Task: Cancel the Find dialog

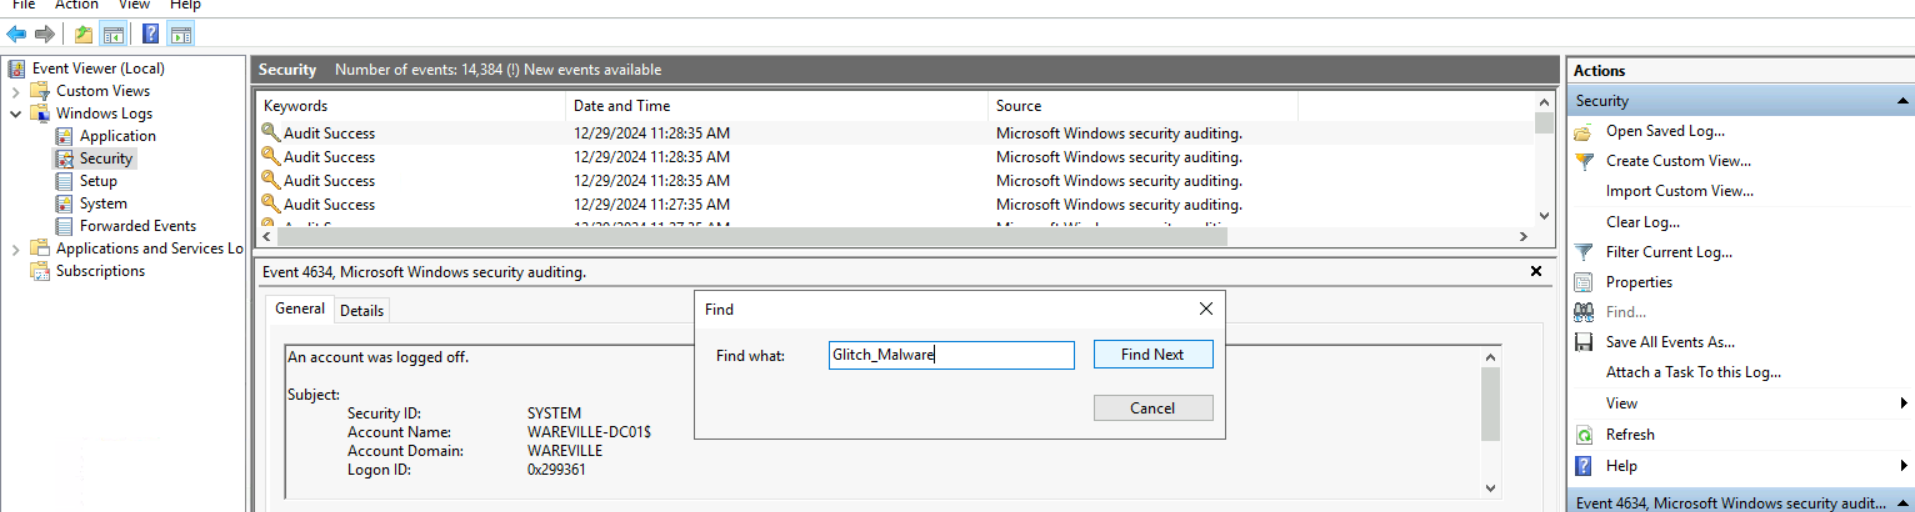Action: 1152,408
